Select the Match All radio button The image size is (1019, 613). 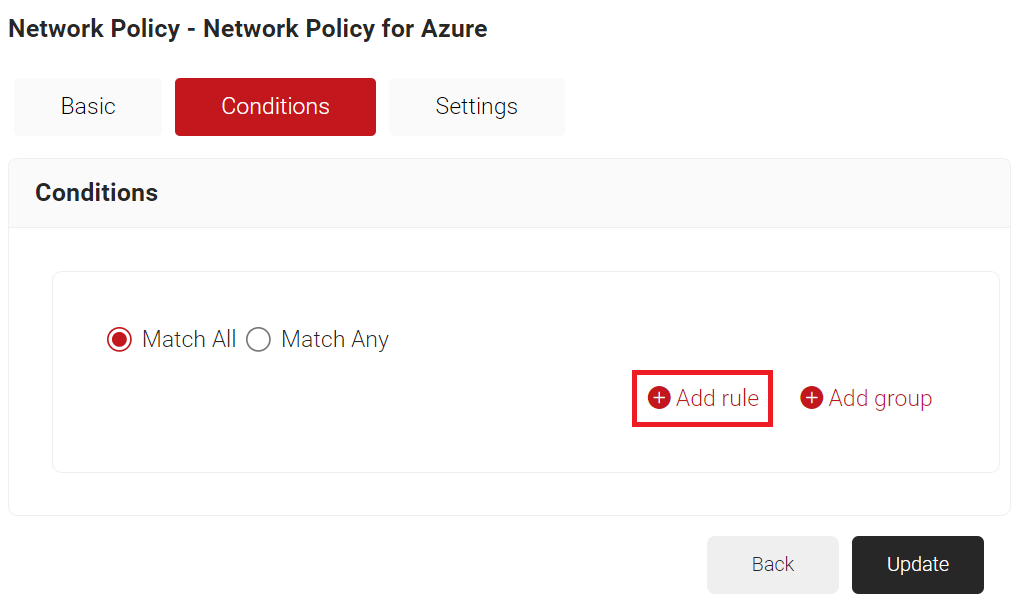click(119, 340)
